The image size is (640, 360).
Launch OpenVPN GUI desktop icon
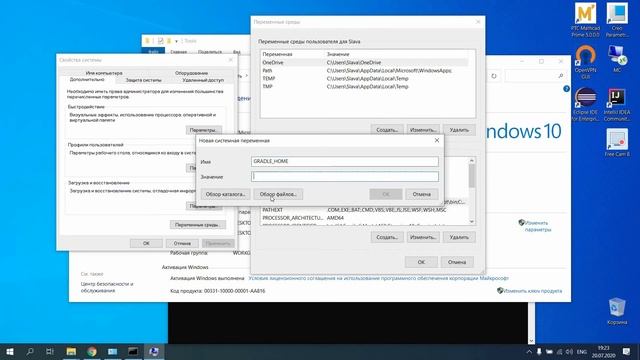[x=585, y=62]
